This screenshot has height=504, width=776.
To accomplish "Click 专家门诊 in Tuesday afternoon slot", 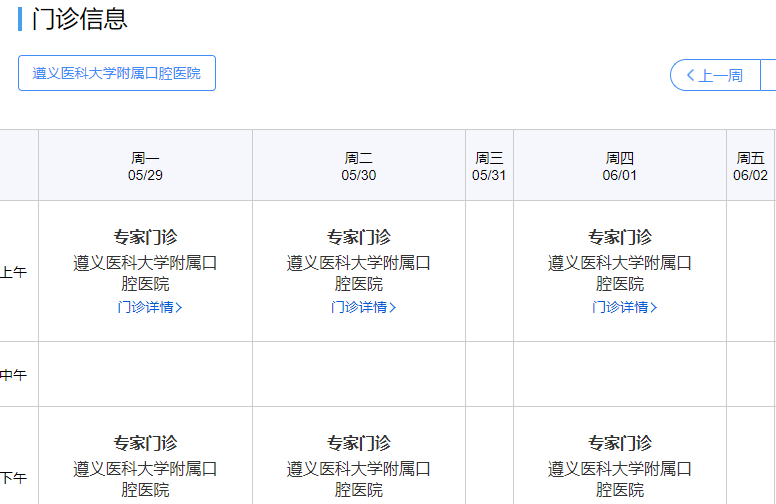I will coord(359,443).
